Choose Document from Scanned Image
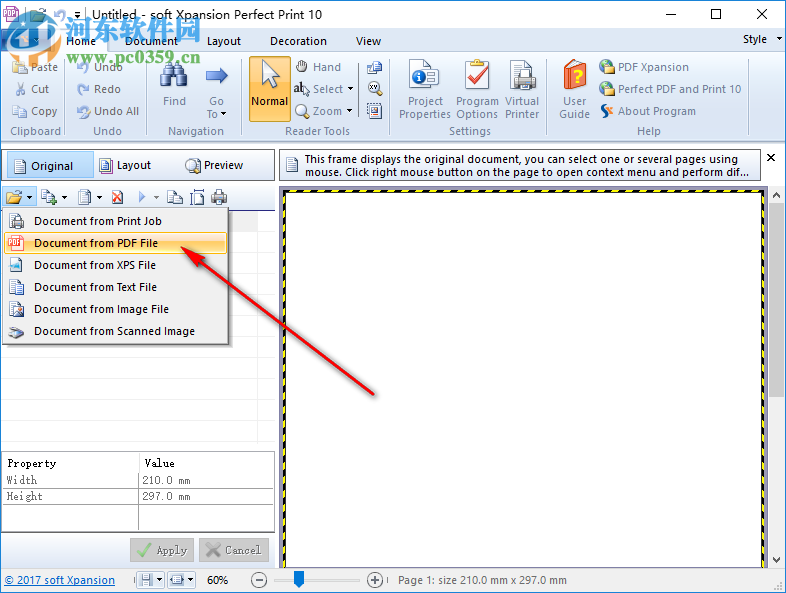The width and height of the screenshot is (786, 593). click(115, 331)
